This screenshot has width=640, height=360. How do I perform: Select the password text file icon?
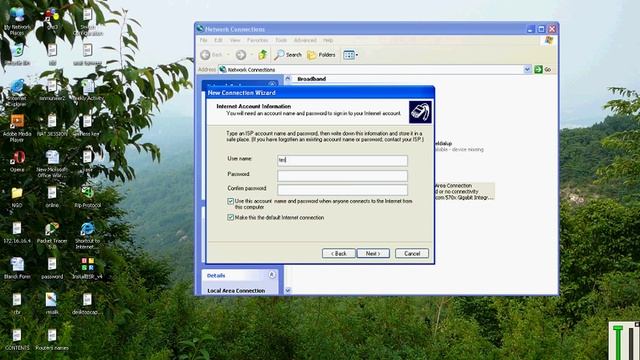click(52, 268)
